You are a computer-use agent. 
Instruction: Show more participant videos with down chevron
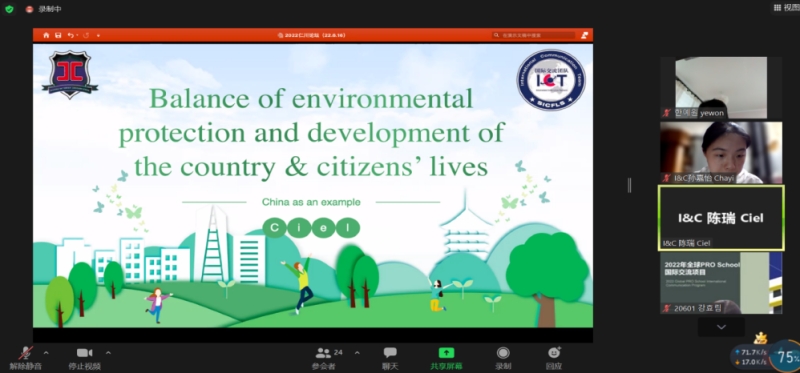coord(721,327)
